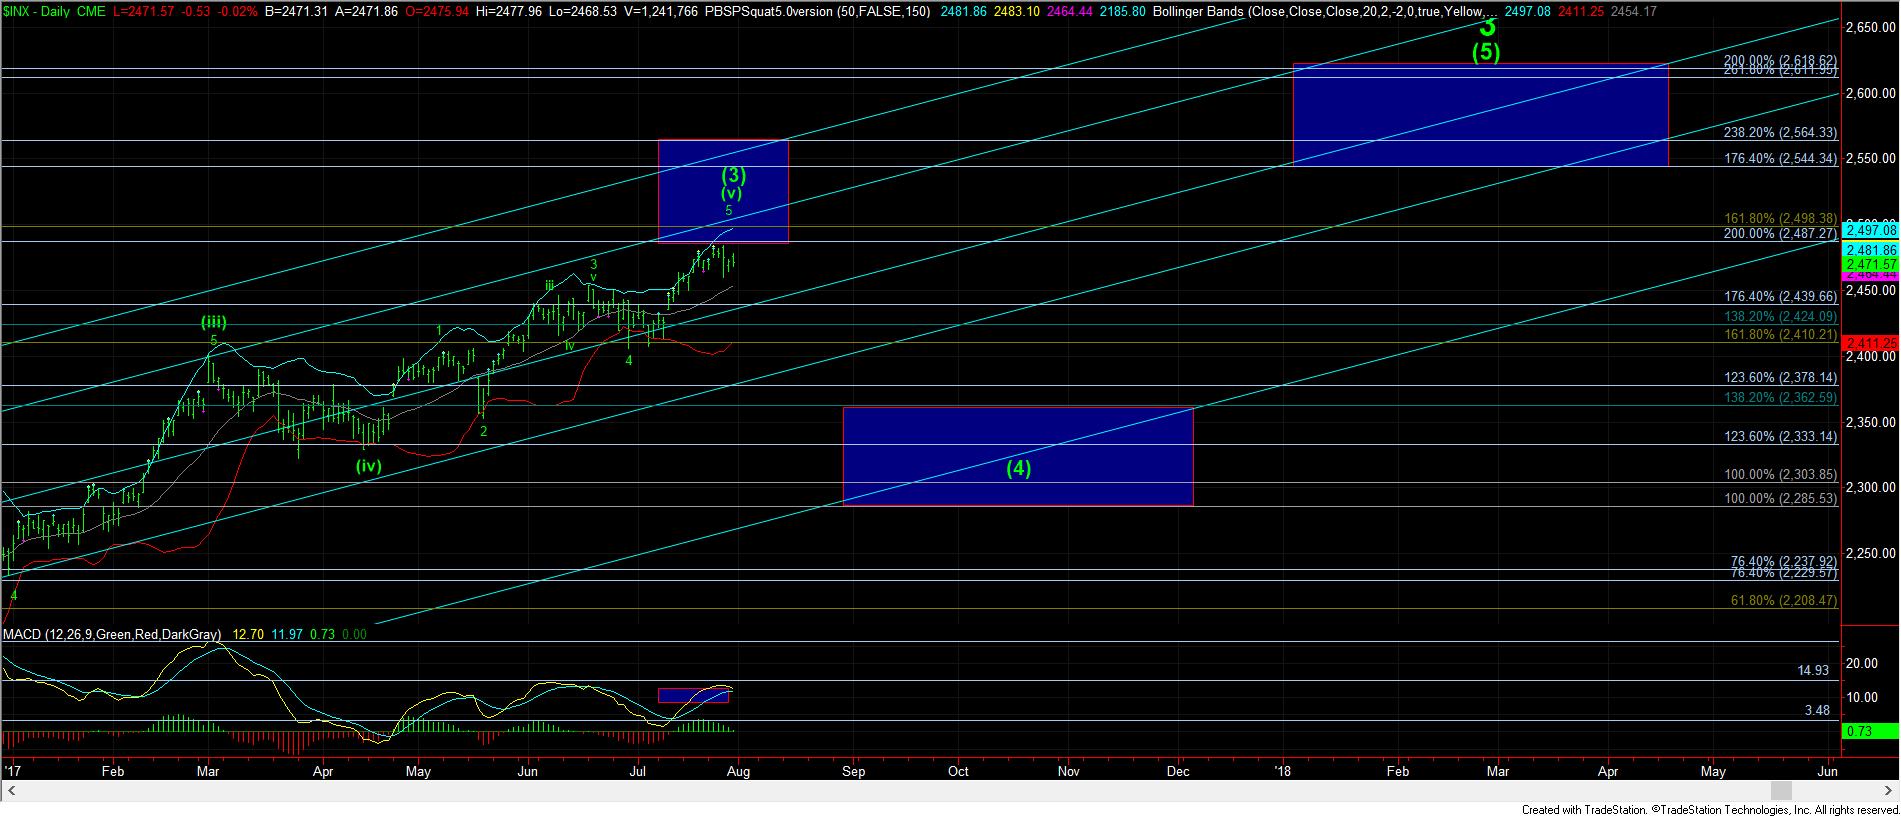Click the 2,550.00 price axis label
Screen dimensions: 1901x816
(1871, 159)
